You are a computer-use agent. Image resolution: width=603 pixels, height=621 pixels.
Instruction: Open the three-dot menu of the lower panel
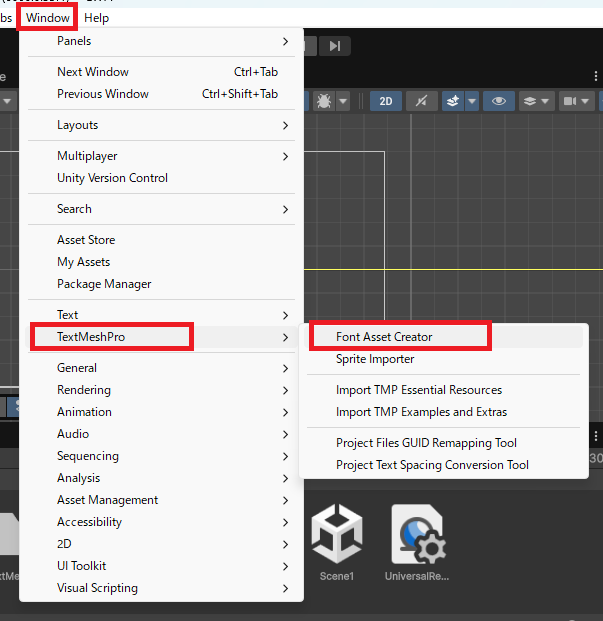tap(595, 436)
